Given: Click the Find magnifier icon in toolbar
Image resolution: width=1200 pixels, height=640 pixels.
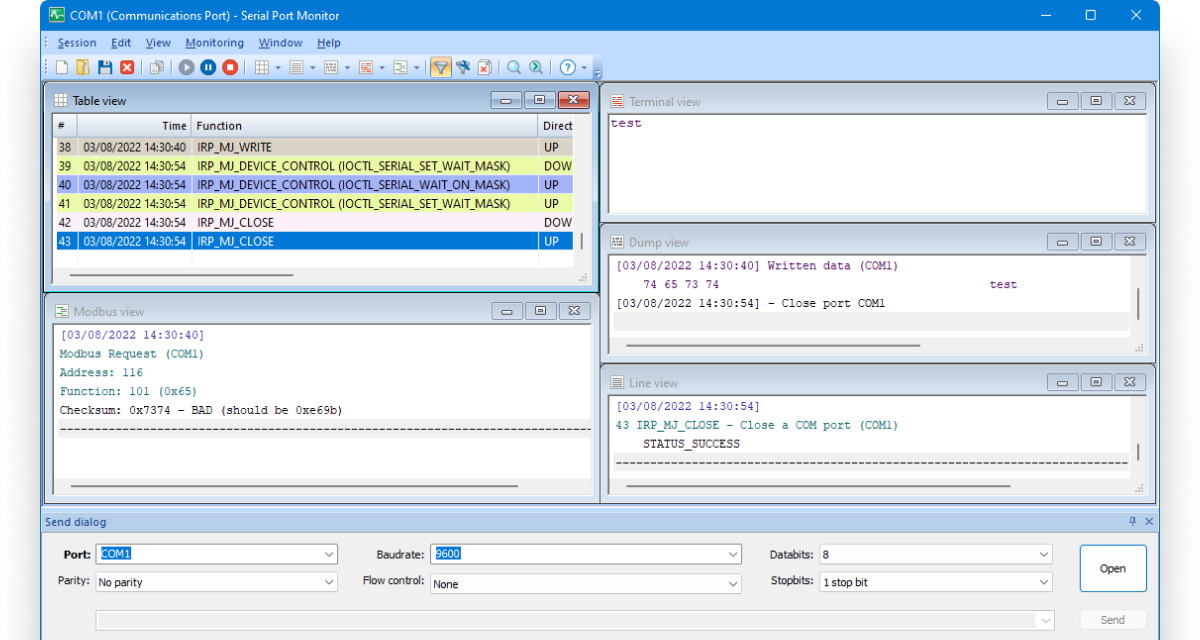Looking at the screenshot, I should 514,68.
